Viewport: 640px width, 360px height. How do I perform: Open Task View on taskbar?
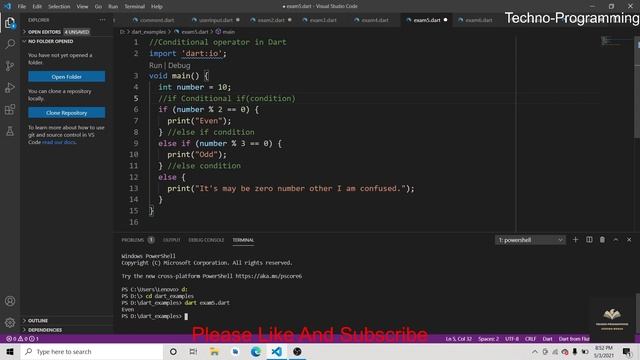coord(193,351)
